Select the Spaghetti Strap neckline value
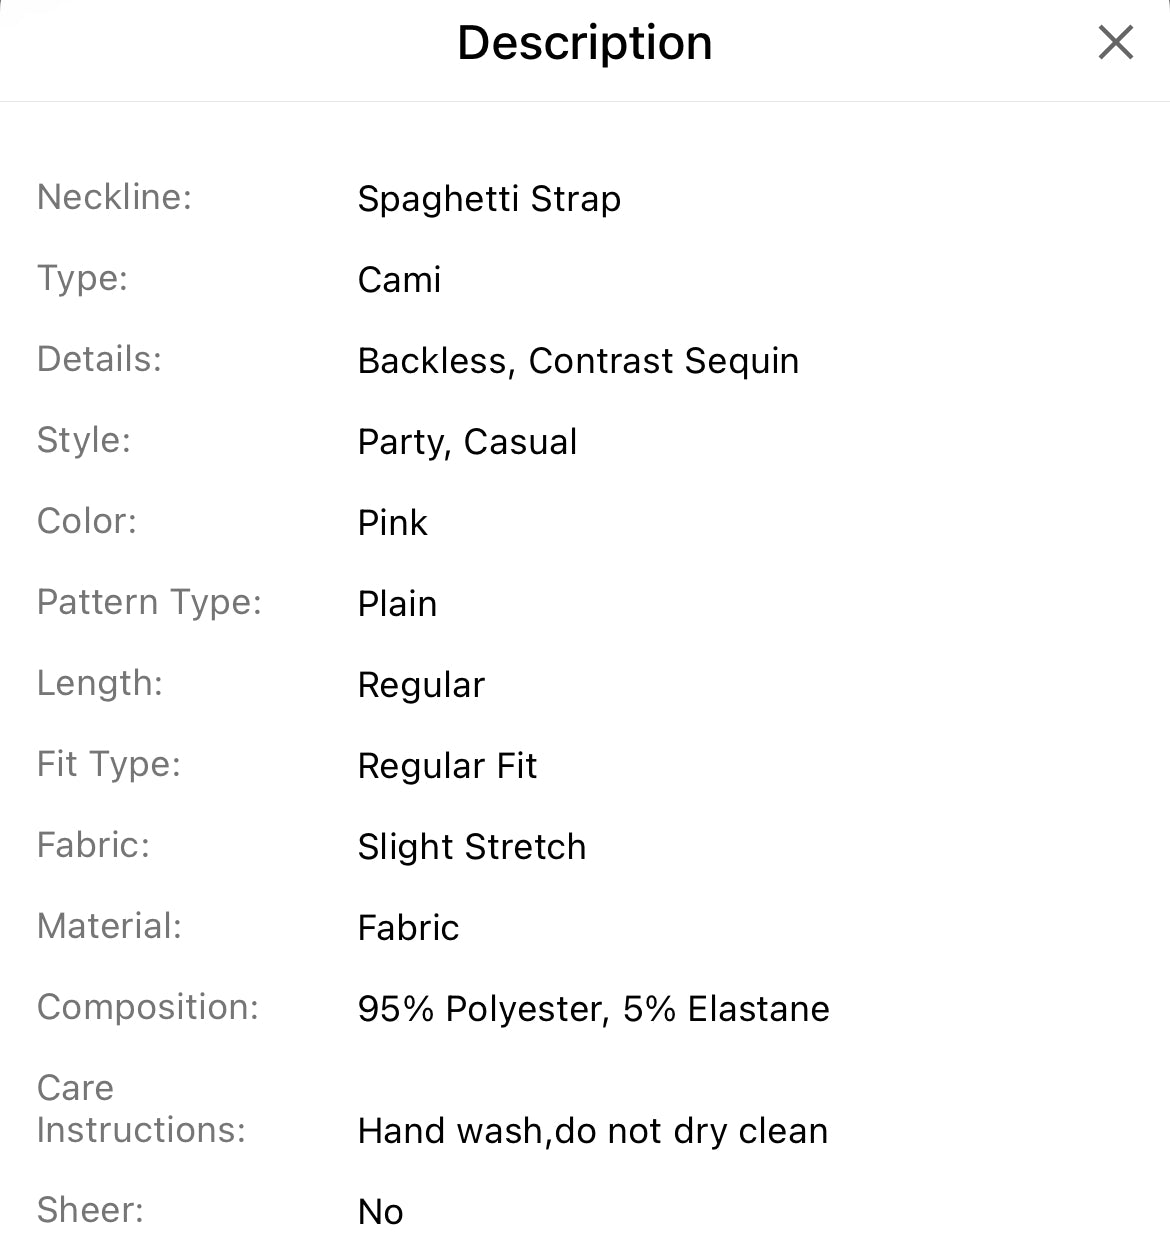The width and height of the screenshot is (1170, 1253). coord(489,199)
